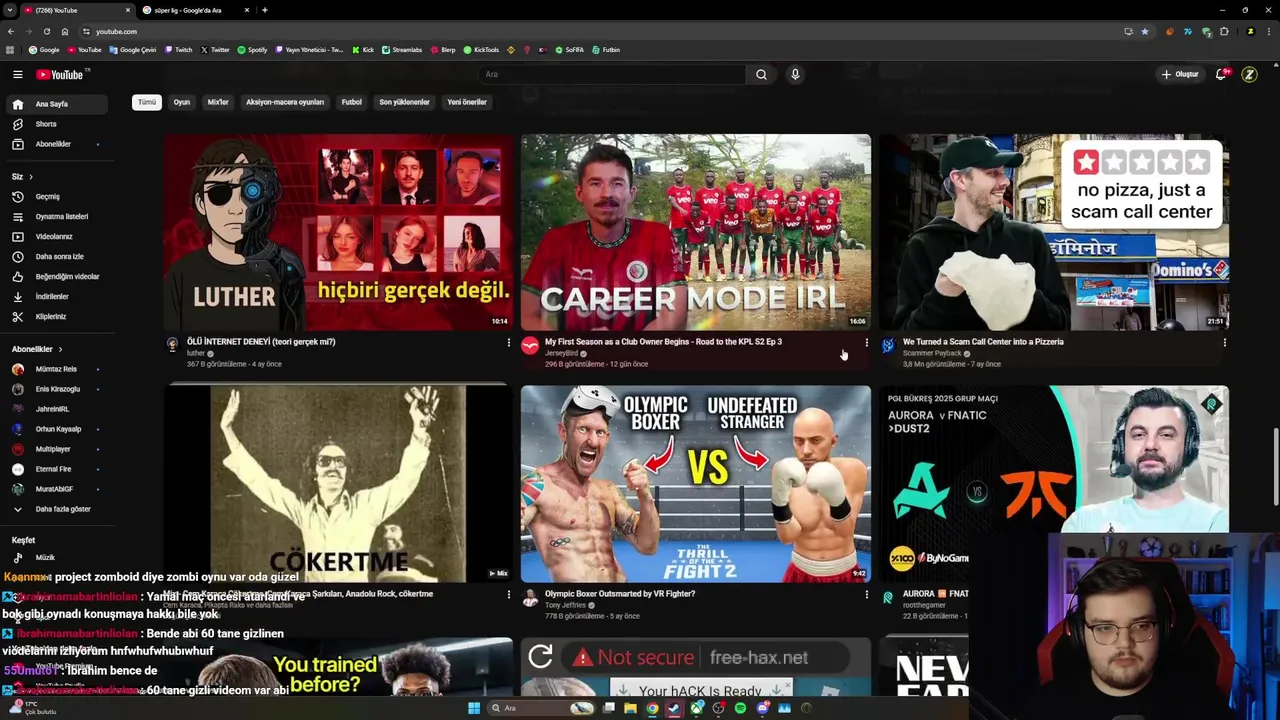
Task: Open Shorts in the sidebar
Action: click(x=56, y=124)
